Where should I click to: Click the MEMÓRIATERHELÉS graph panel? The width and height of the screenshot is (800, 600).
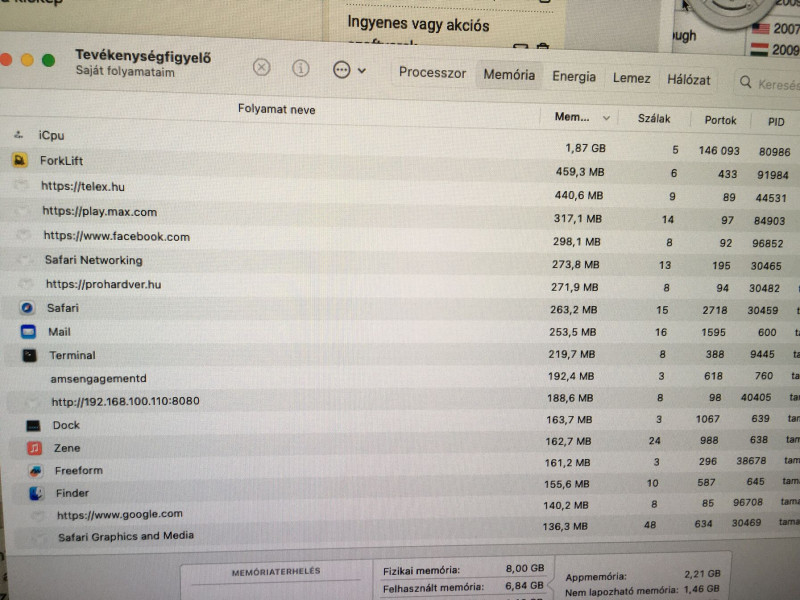pyautogui.click(x=276, y=581)
